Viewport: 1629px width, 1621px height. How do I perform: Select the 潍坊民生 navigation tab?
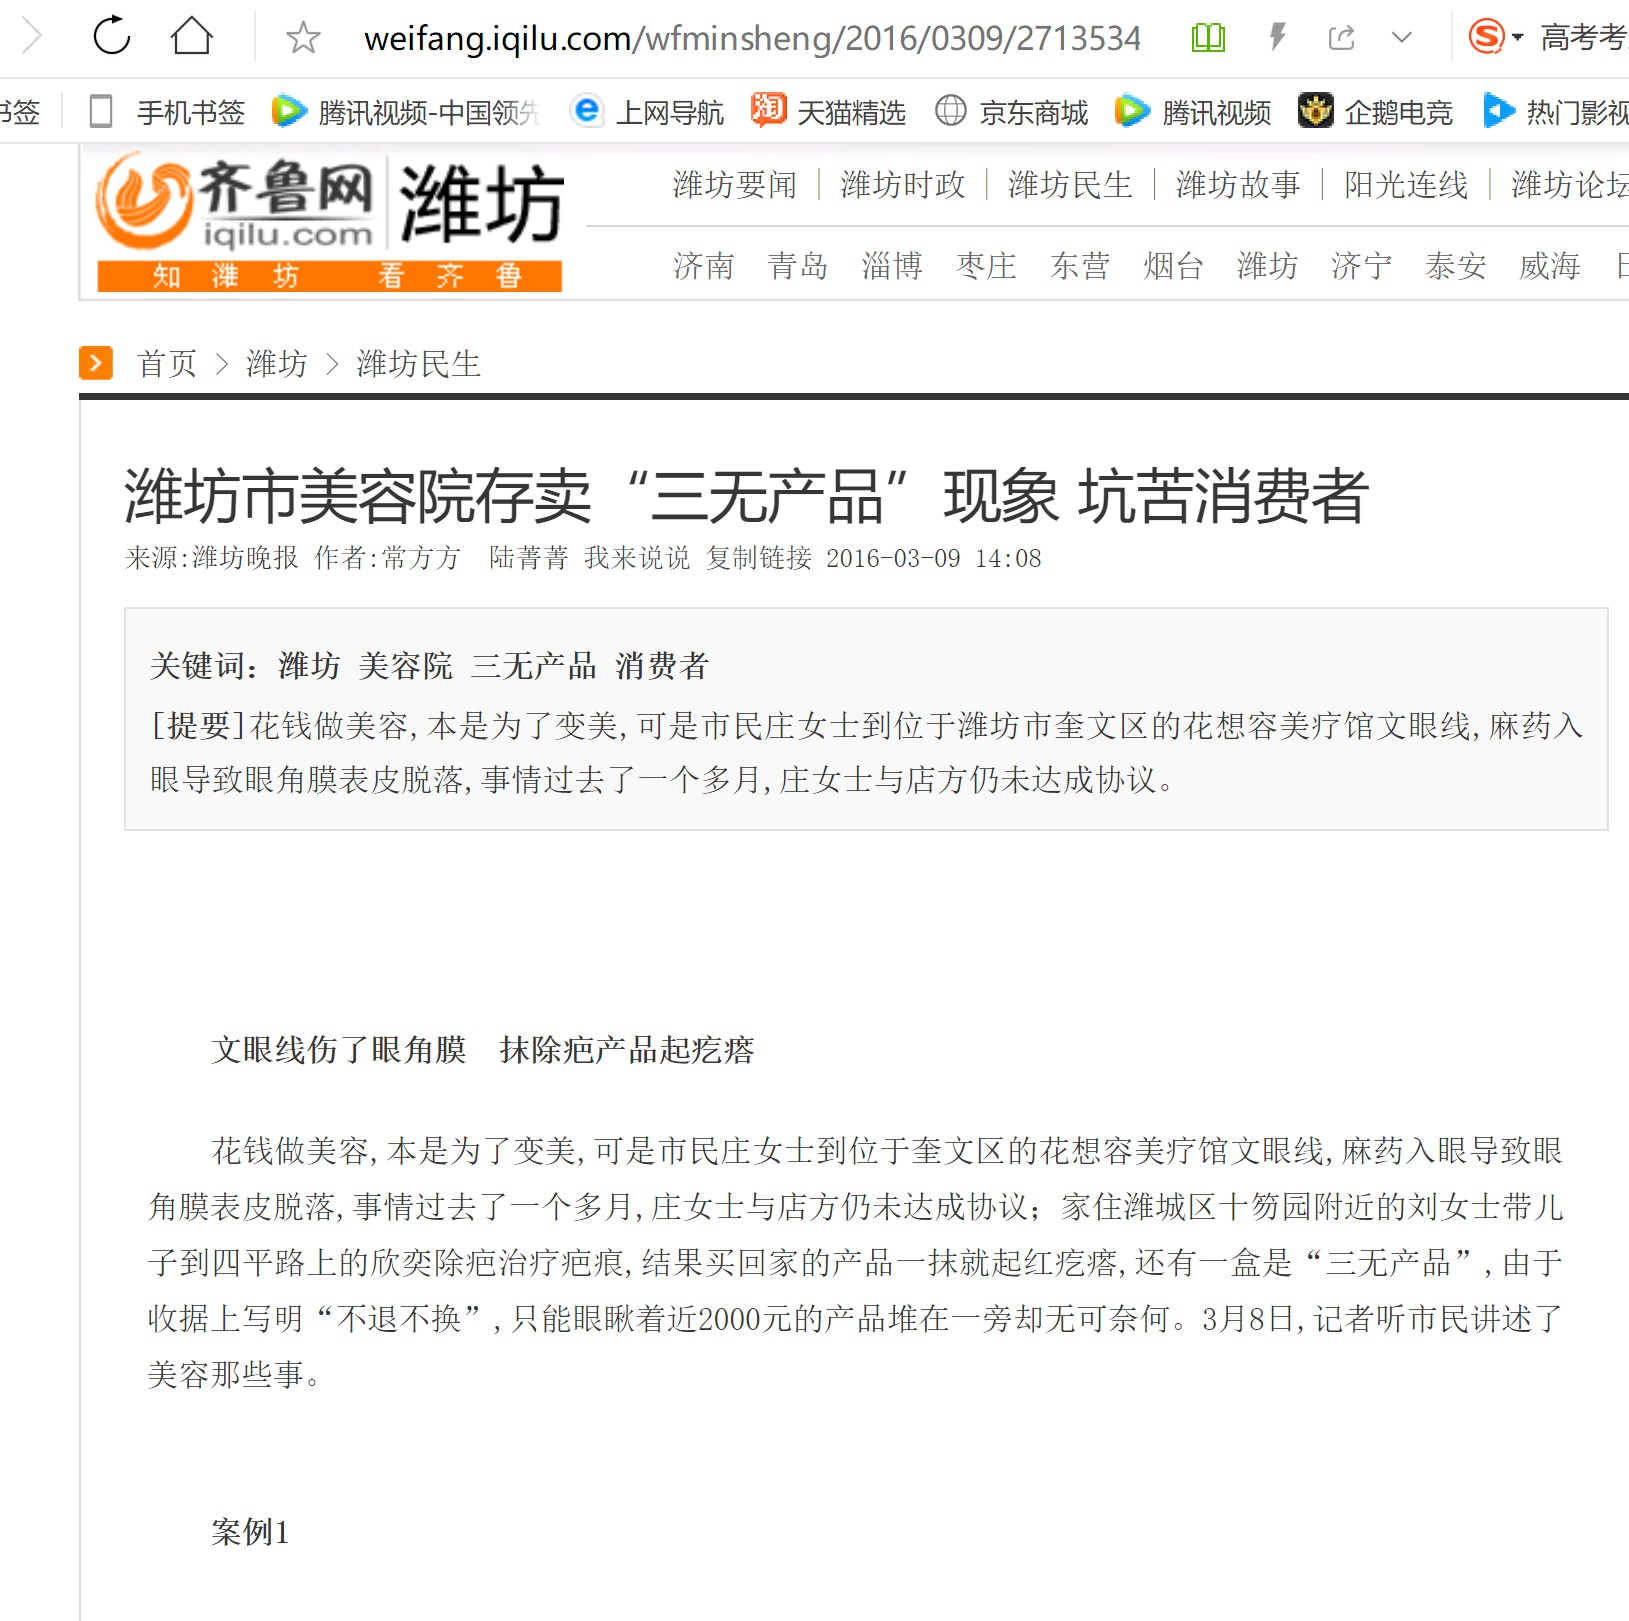1070,185
